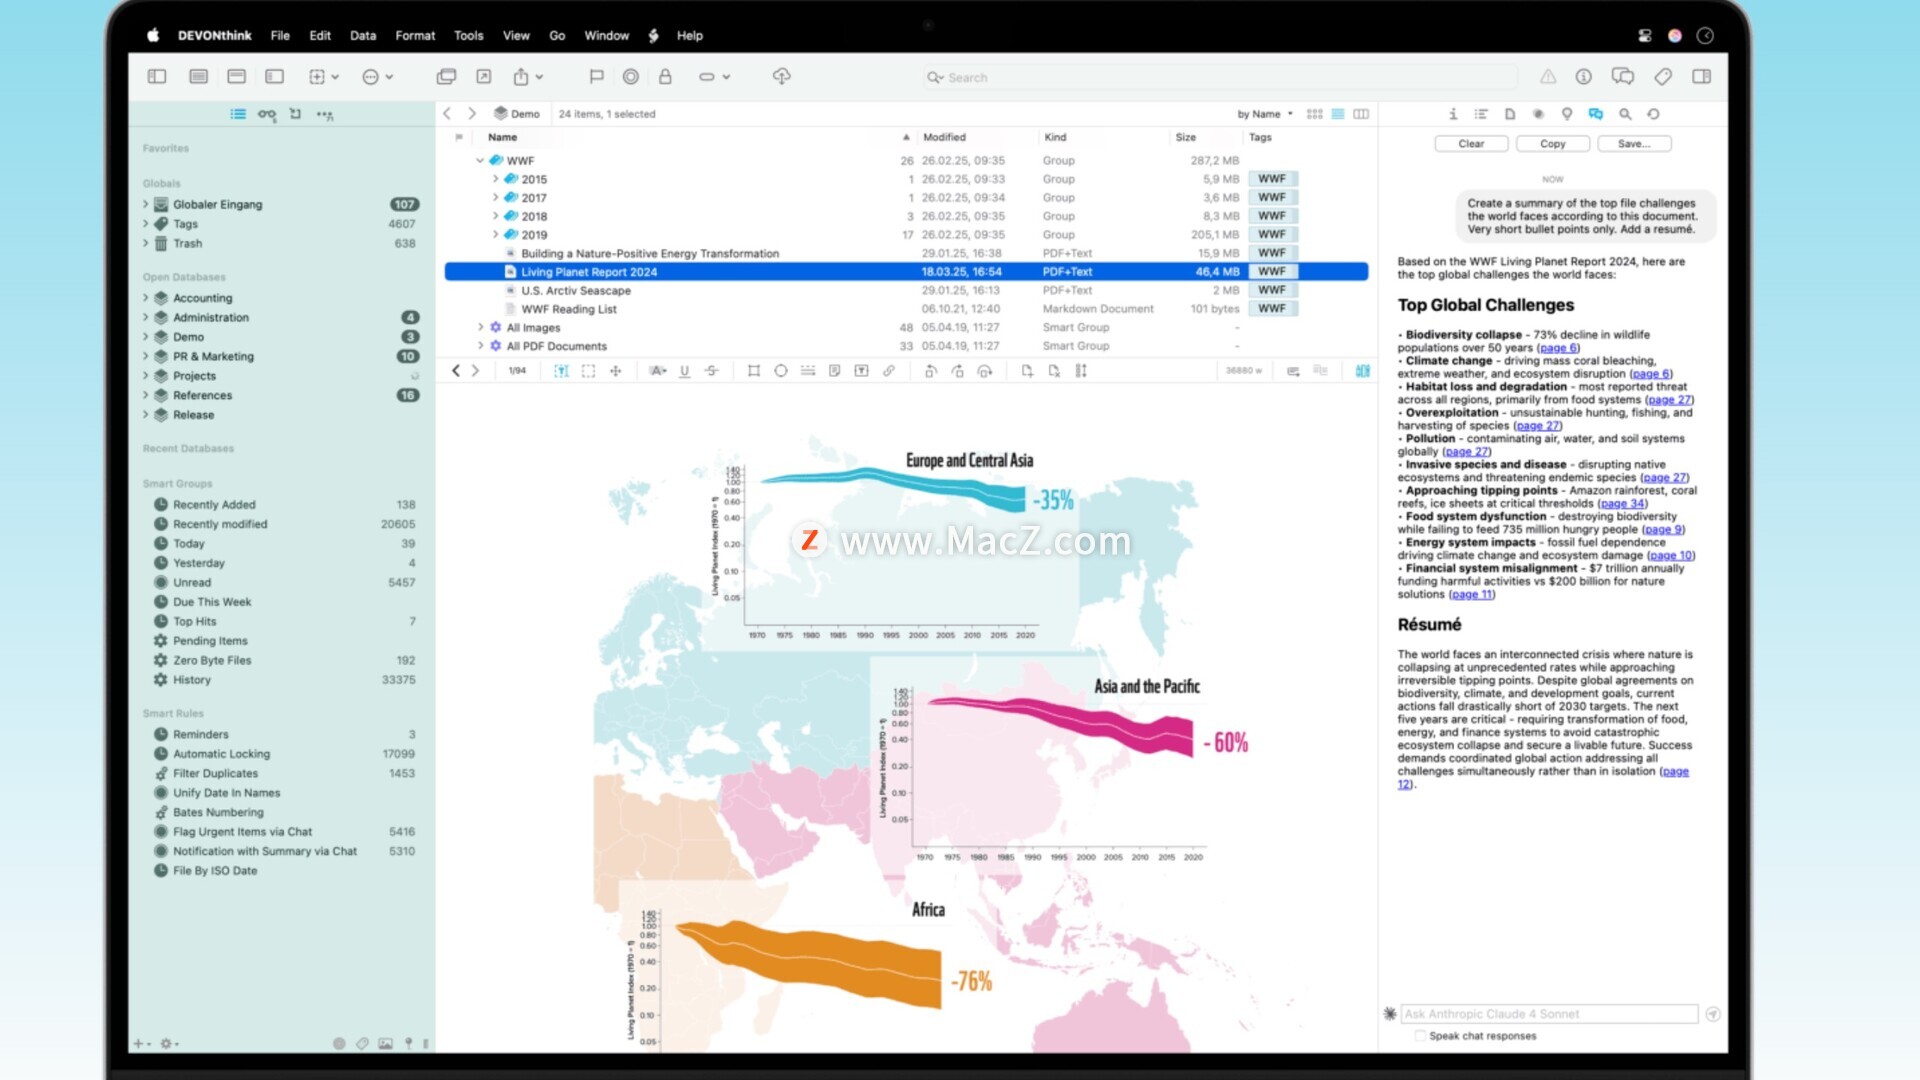Select the inspector search magnifier icon

pyautogui.click(x=1625, y=114)
